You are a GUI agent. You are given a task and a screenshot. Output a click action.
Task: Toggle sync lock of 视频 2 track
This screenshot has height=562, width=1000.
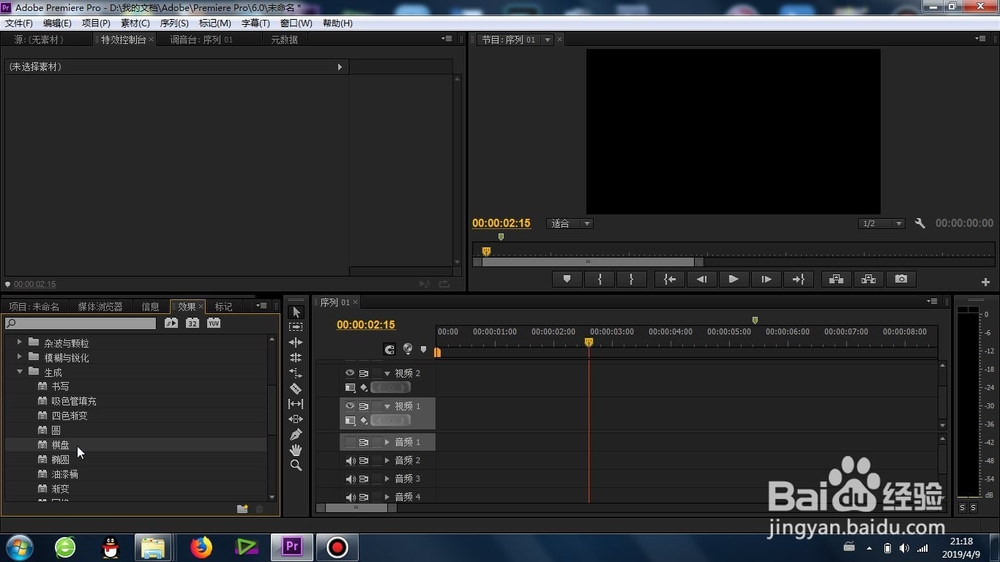point(364,373)
